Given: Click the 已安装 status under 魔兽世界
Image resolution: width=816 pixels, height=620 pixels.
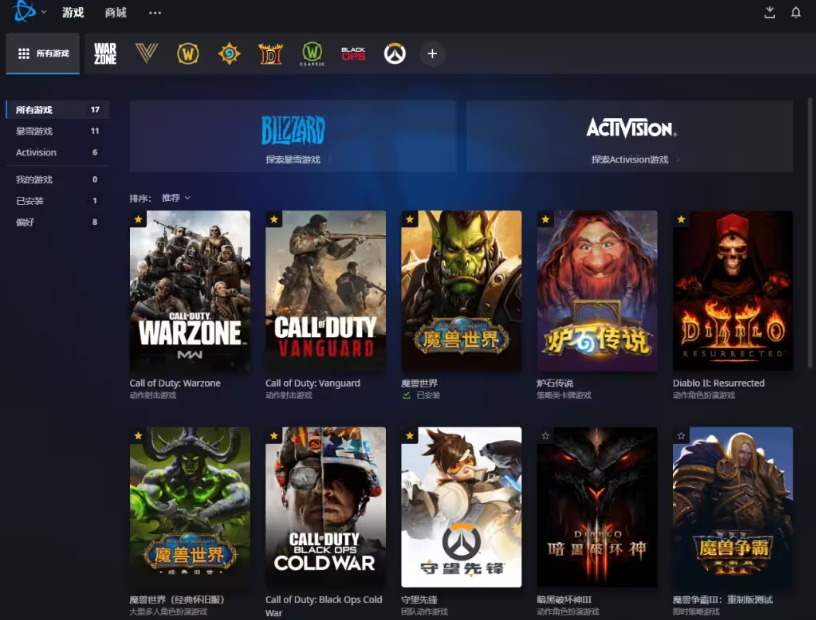Looking at the screenshot, I should (x=422, y=396).
